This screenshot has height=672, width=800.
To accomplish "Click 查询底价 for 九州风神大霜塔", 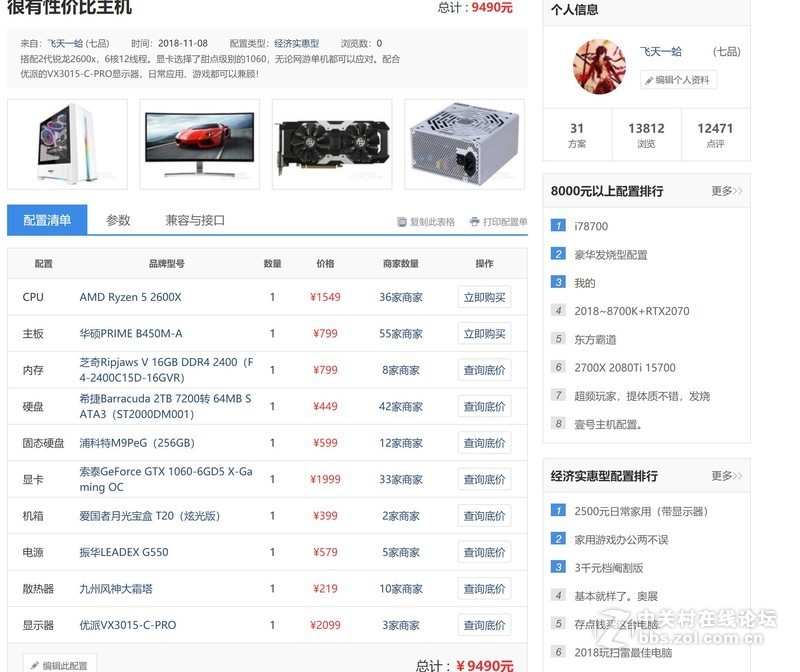I will pyautogui.click(x=484, y=589).
